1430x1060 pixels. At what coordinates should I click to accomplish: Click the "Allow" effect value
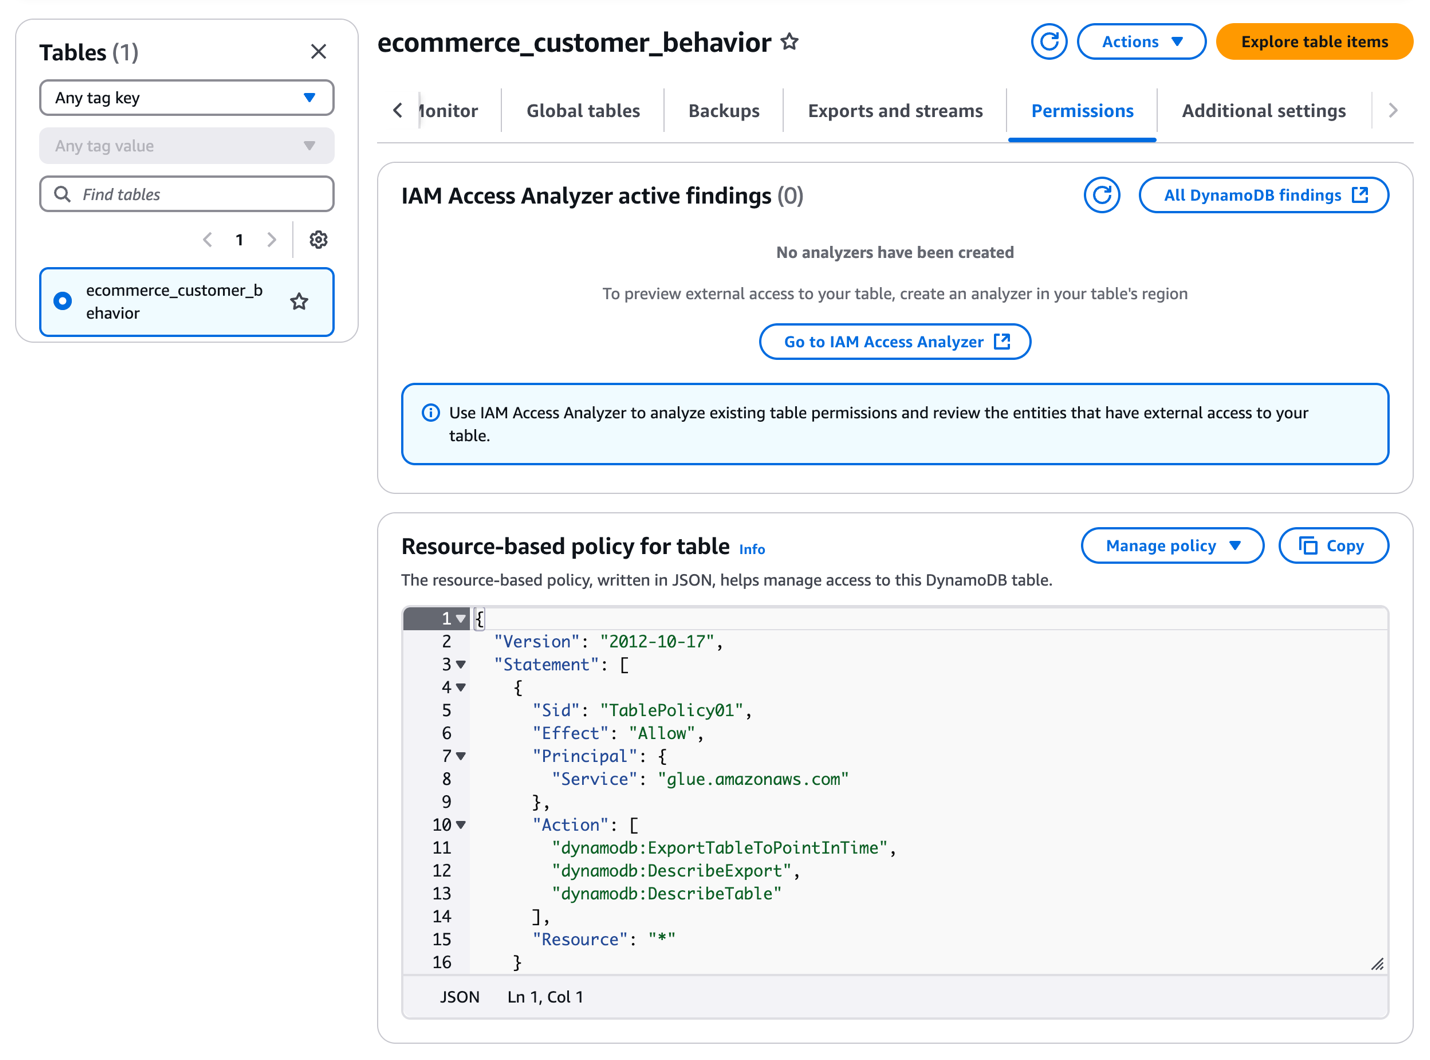click(662, 734)
